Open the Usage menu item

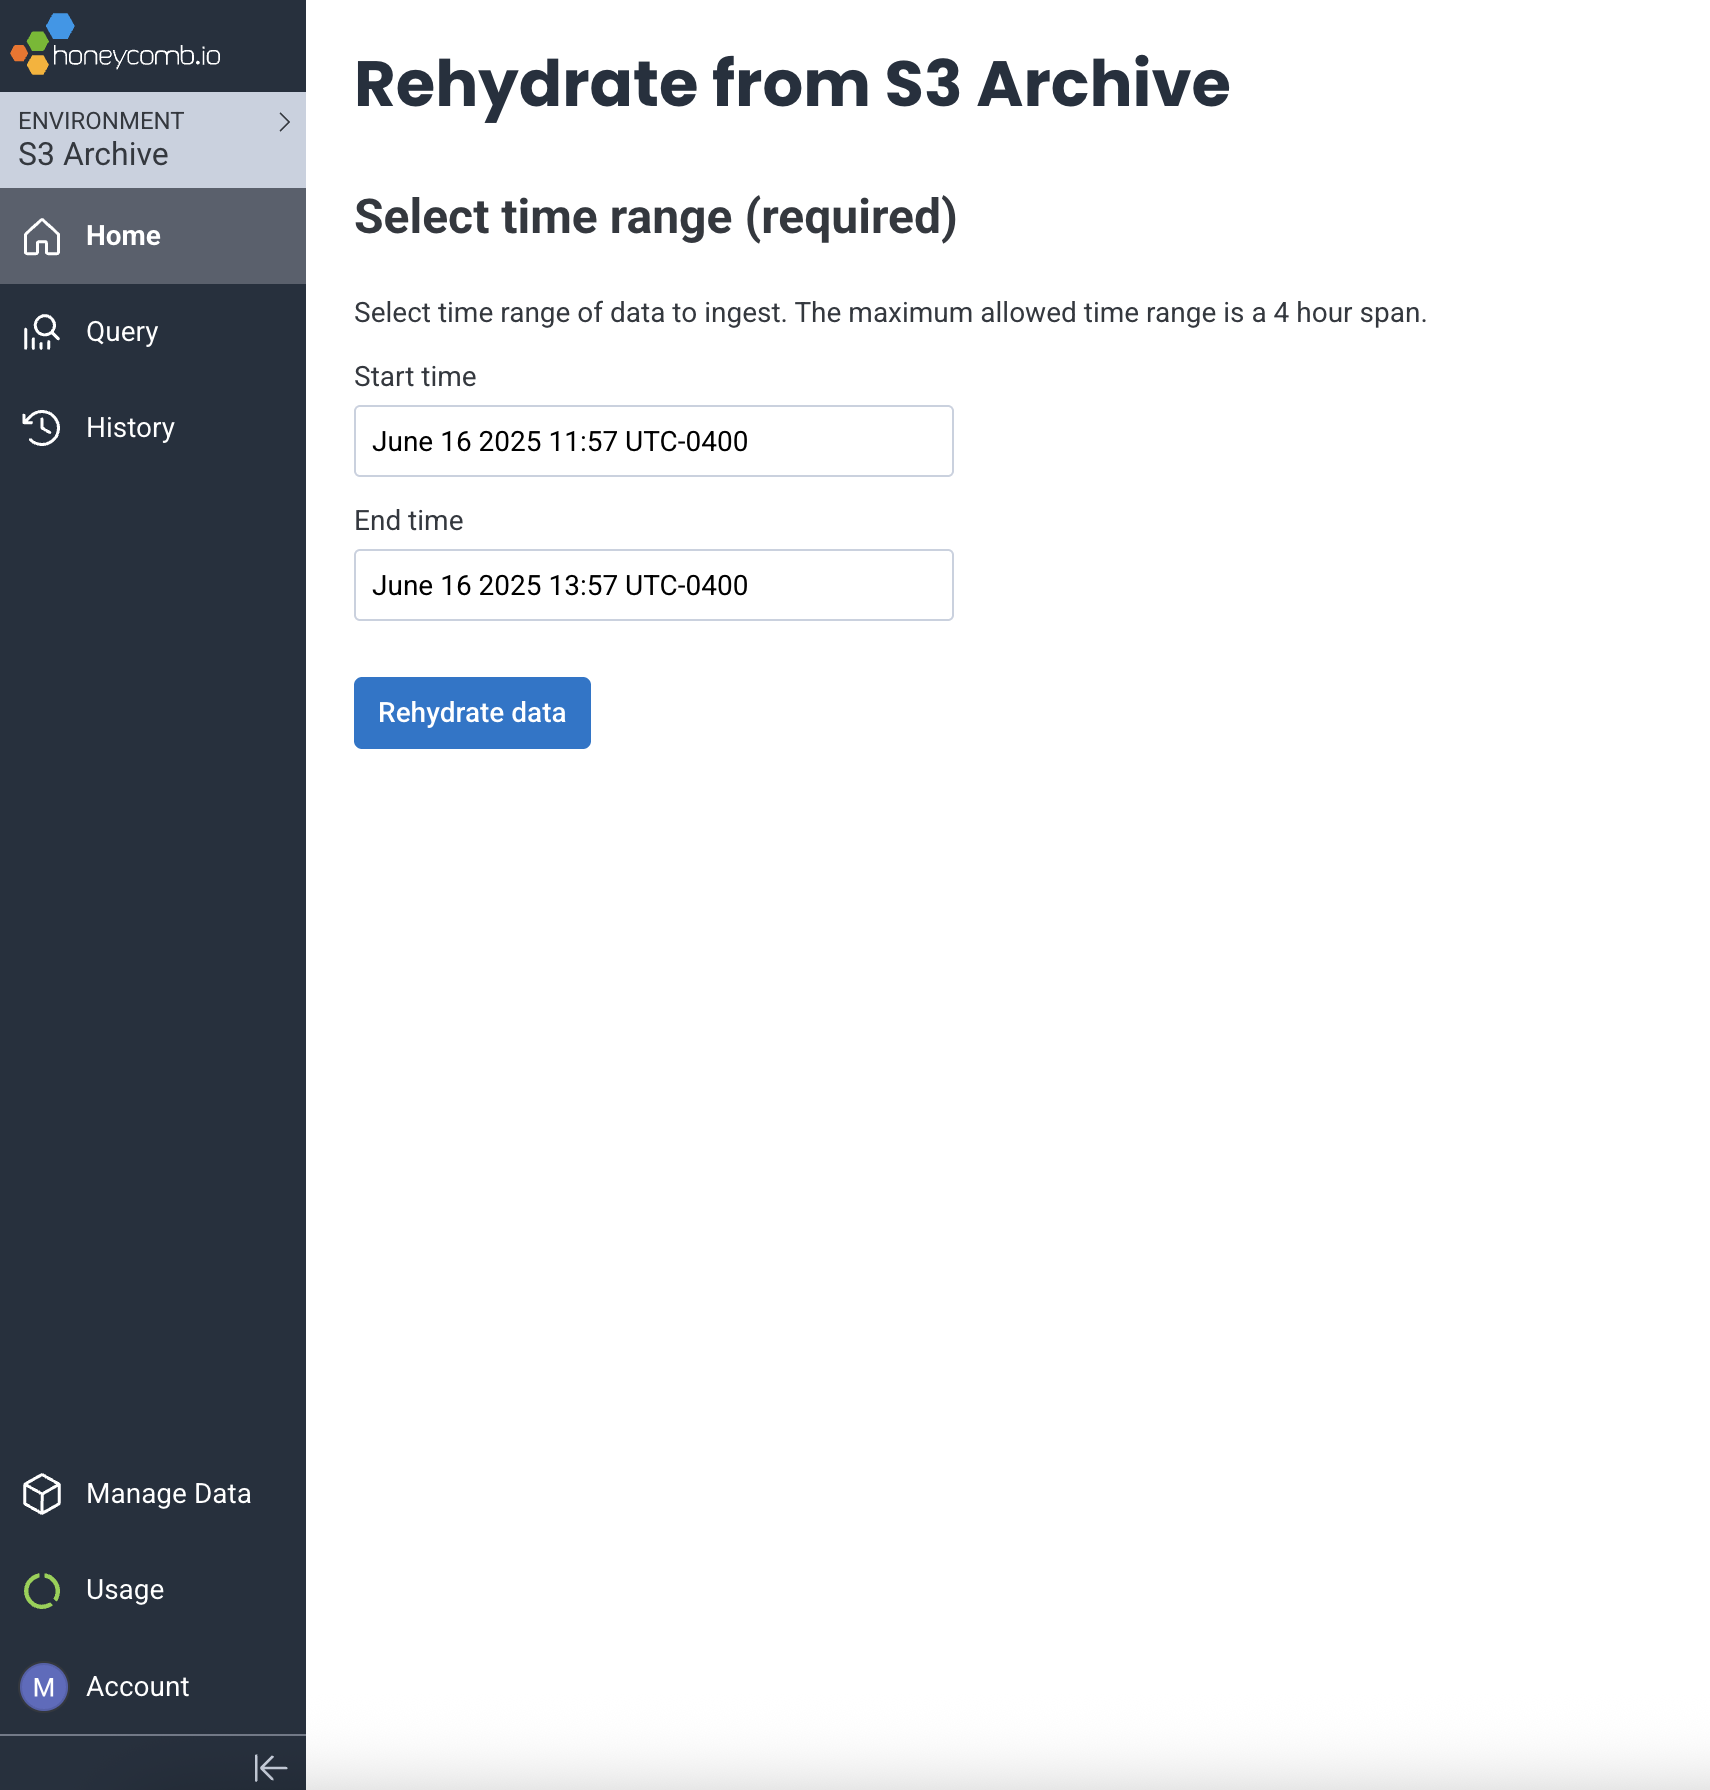point(153,1590)
